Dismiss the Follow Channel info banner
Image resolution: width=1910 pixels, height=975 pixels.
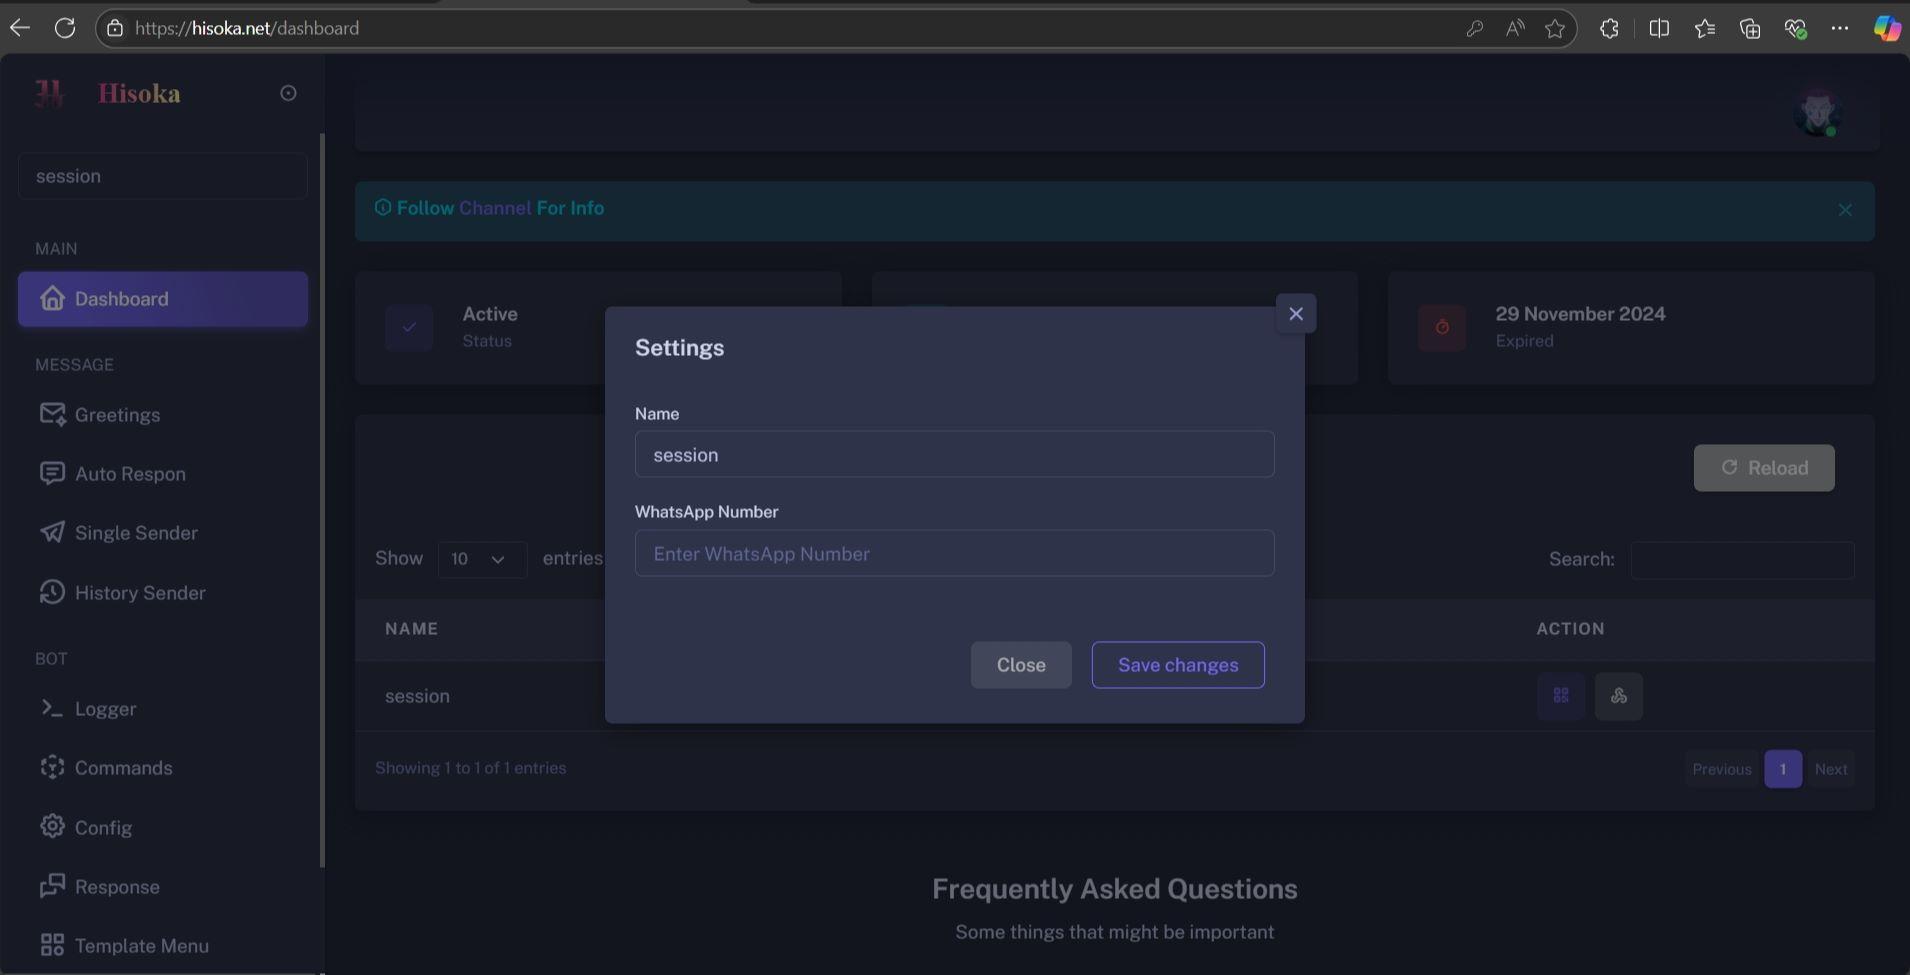coord(1844,210)
